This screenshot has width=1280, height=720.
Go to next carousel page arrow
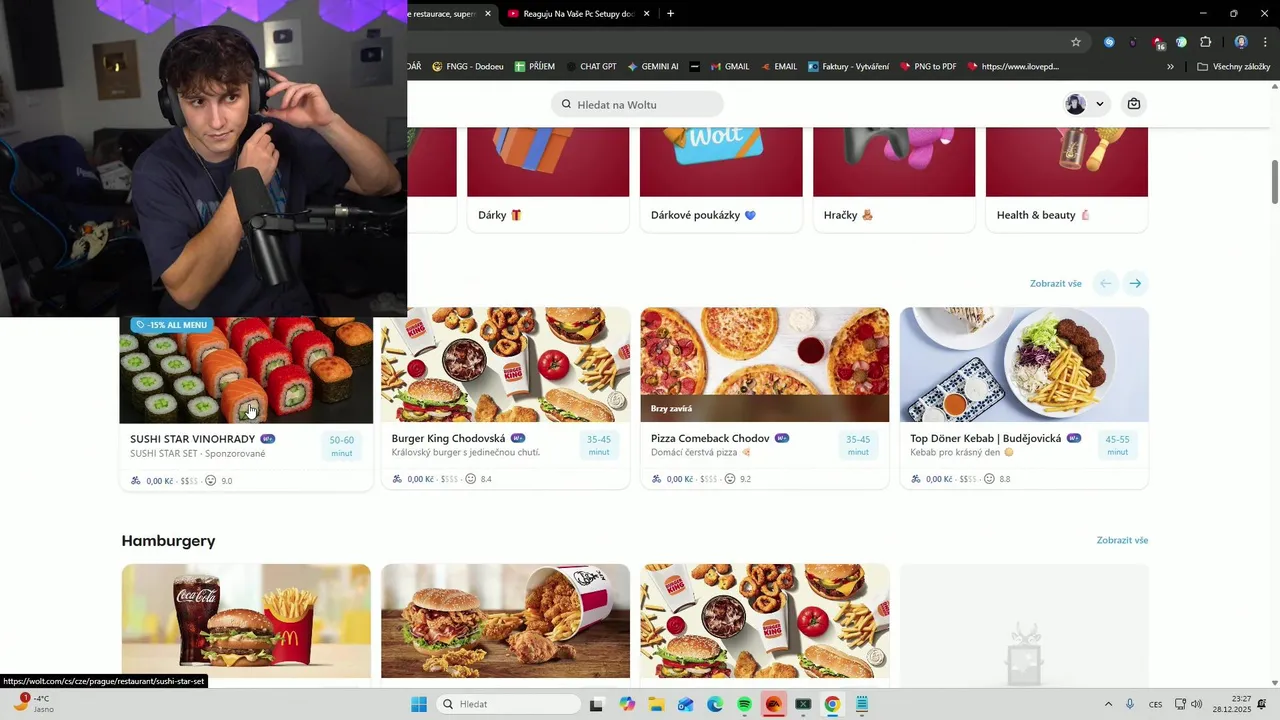tap(1135, 284)
